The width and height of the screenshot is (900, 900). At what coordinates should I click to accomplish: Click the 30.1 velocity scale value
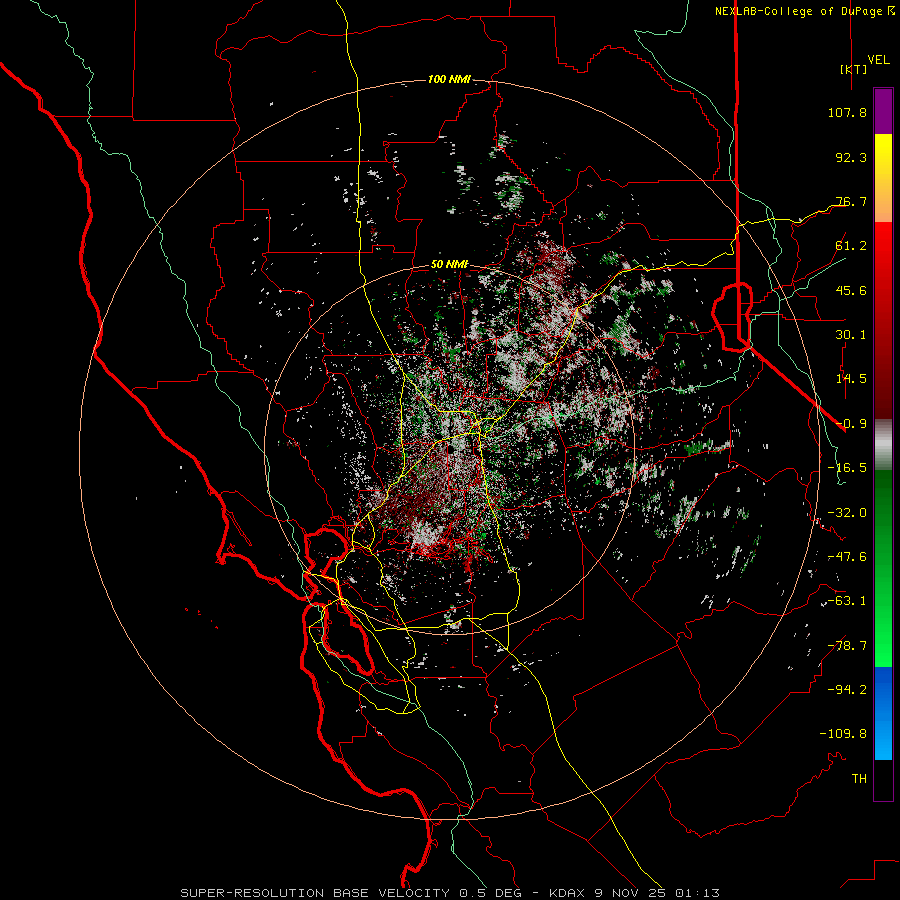851,335
